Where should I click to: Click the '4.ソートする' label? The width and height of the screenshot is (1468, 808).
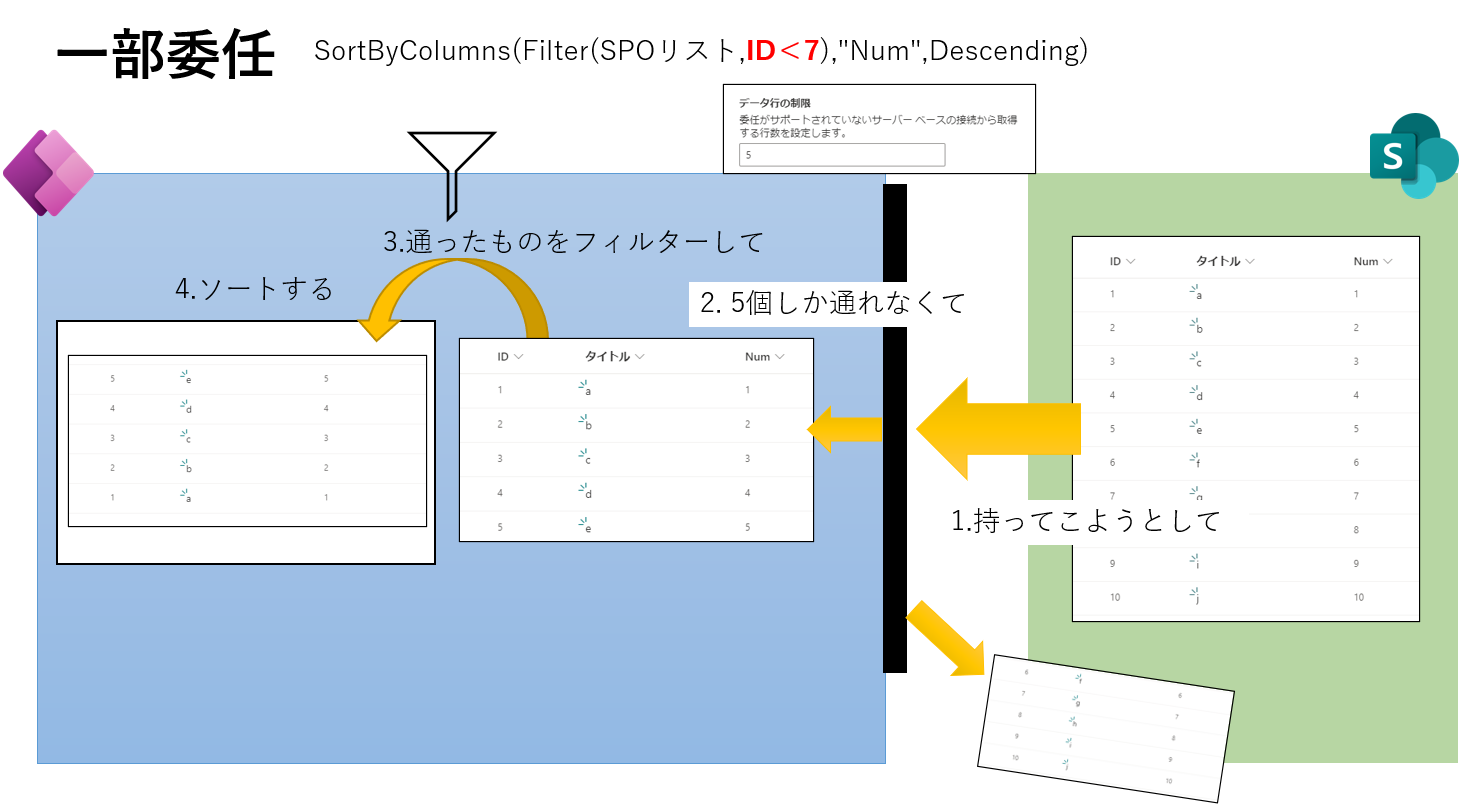coord(254,290)
